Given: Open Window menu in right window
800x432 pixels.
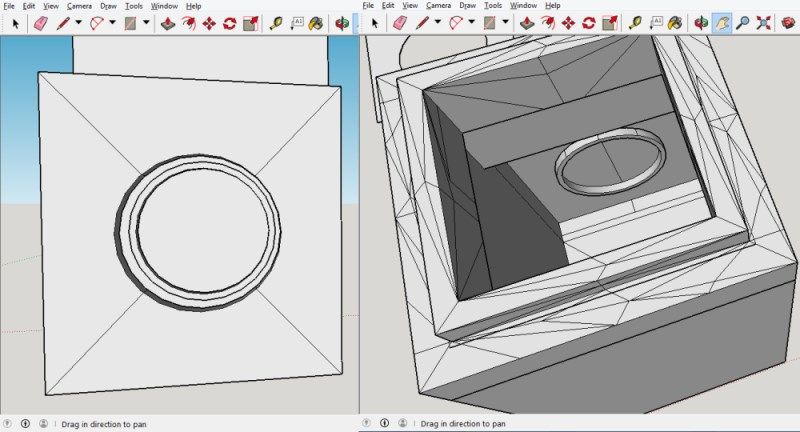Looking at the screenshot, I should (523, 6).
